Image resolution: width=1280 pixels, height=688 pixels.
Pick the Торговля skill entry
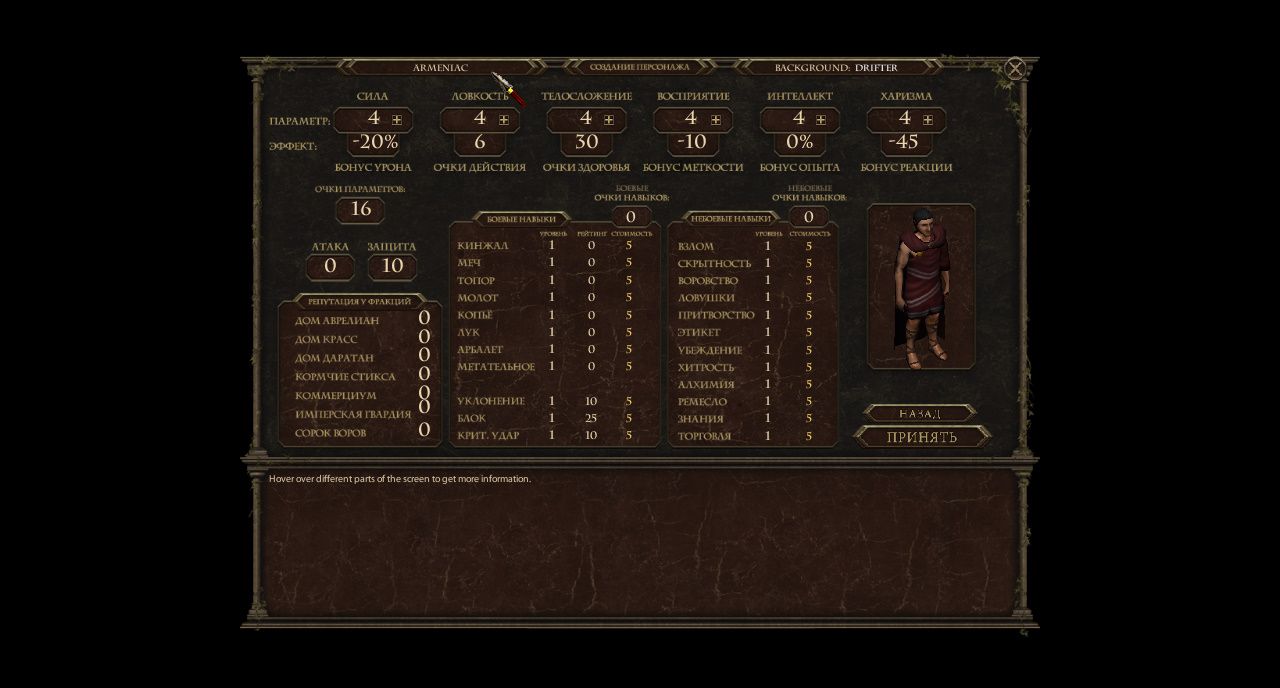click(x=704, y=436)
